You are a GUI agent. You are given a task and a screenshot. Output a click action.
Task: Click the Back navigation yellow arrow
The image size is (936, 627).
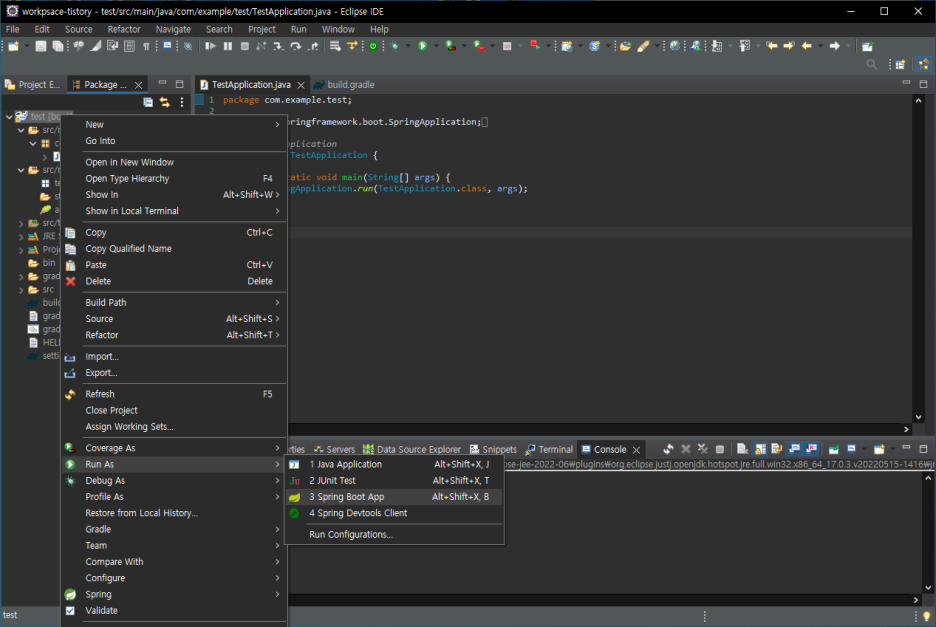[806, 46]
